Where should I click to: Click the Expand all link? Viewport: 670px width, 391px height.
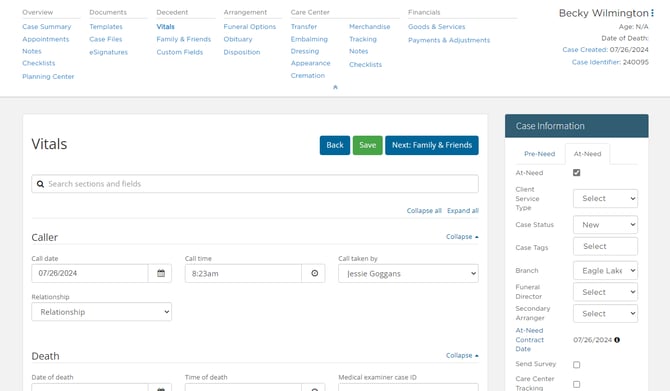click(x=463, y=211)
